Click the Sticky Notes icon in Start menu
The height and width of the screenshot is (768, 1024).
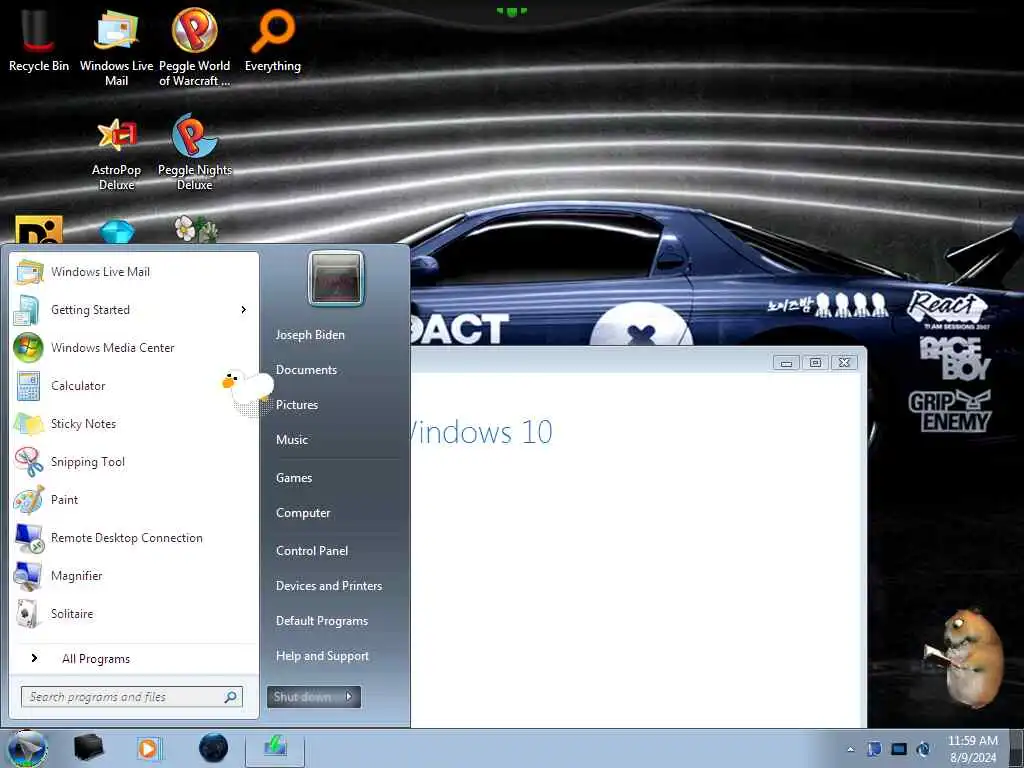(29, 424)
